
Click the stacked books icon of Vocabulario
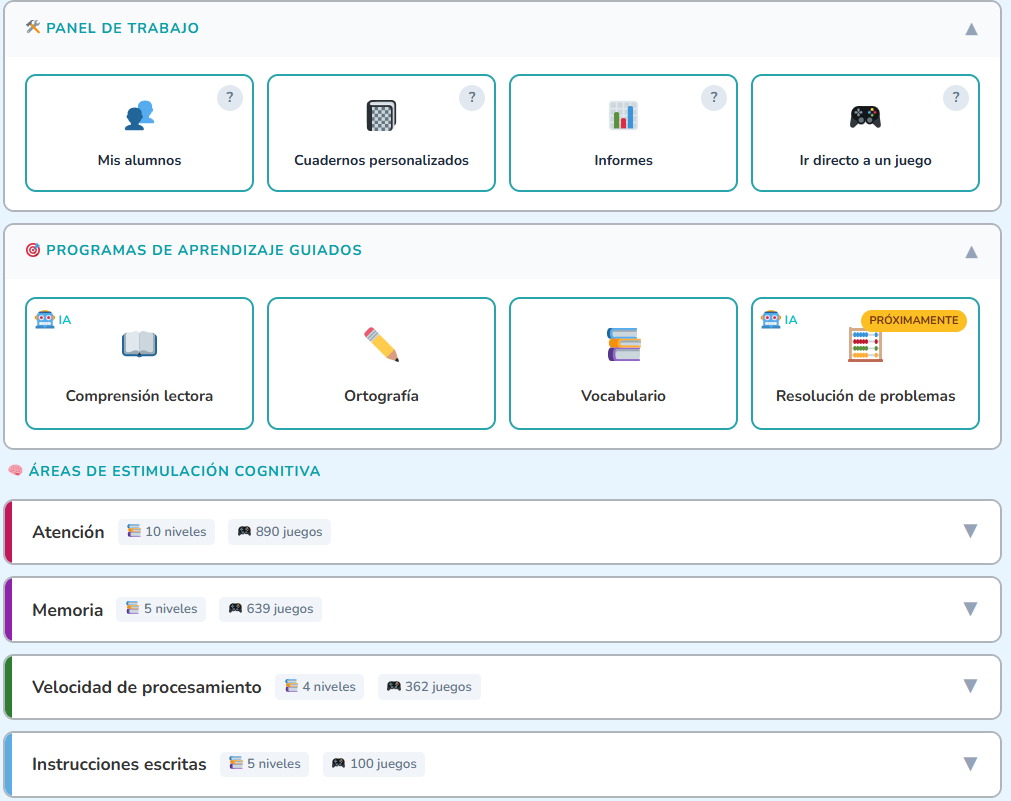click(x=623, y=344)
